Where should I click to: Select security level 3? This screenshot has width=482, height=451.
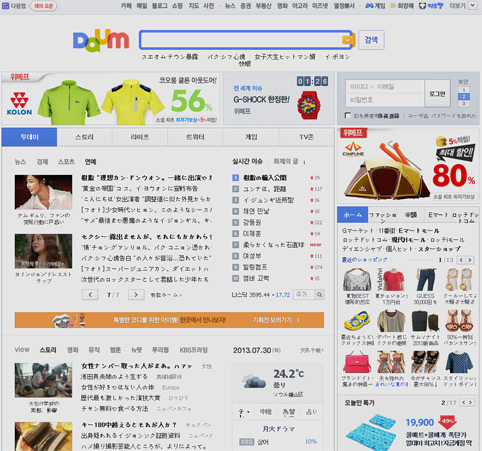coord(463,103)
